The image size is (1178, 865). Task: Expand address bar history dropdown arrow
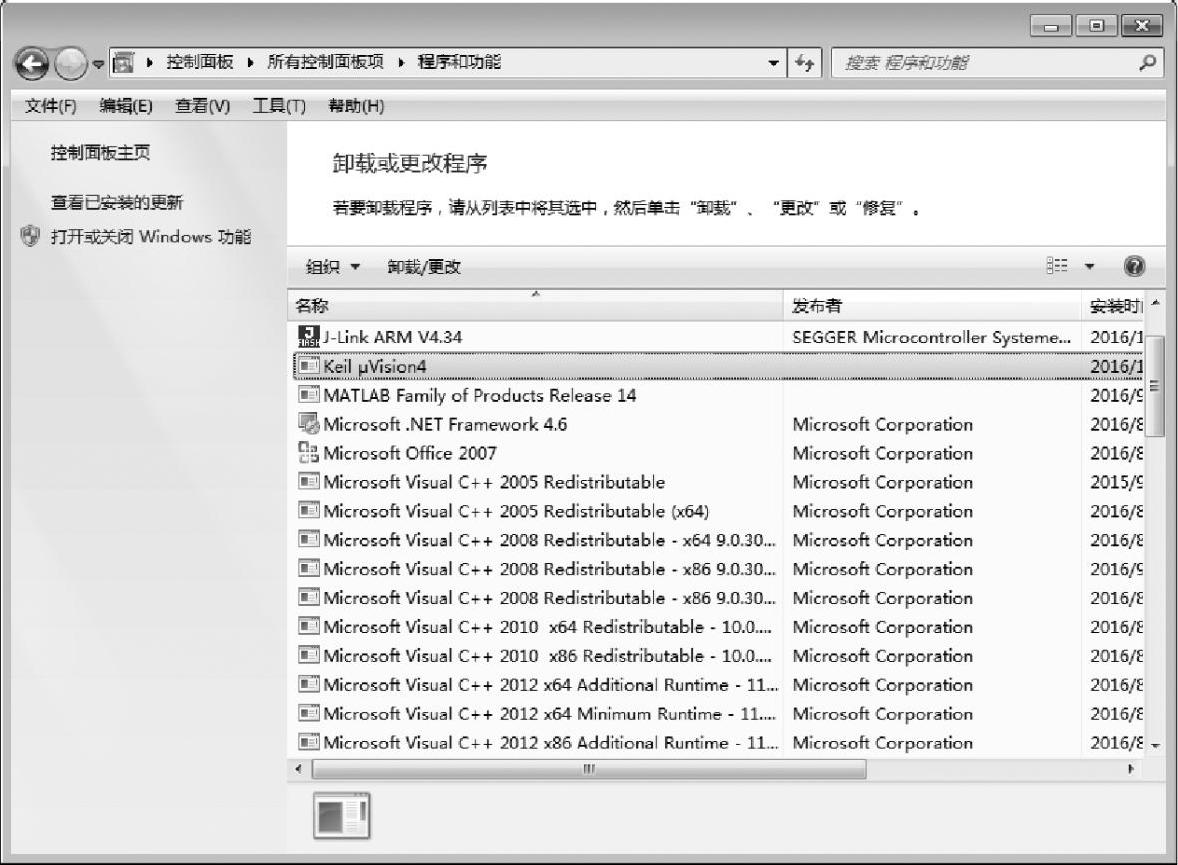click(x=773, y=63)
